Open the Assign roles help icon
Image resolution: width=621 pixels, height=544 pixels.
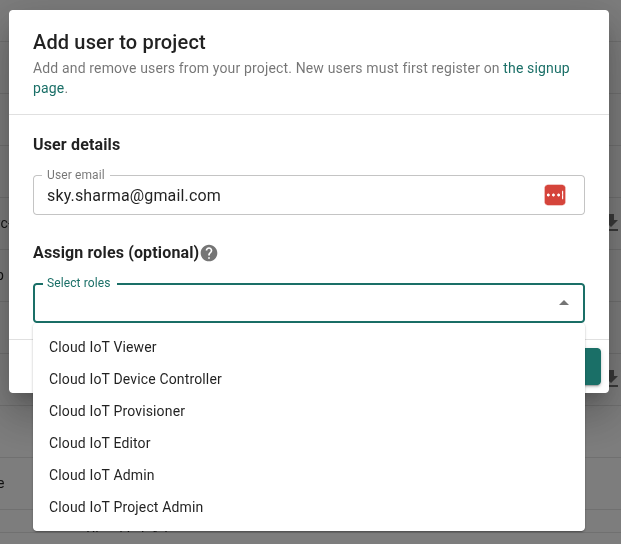(209, 253)
